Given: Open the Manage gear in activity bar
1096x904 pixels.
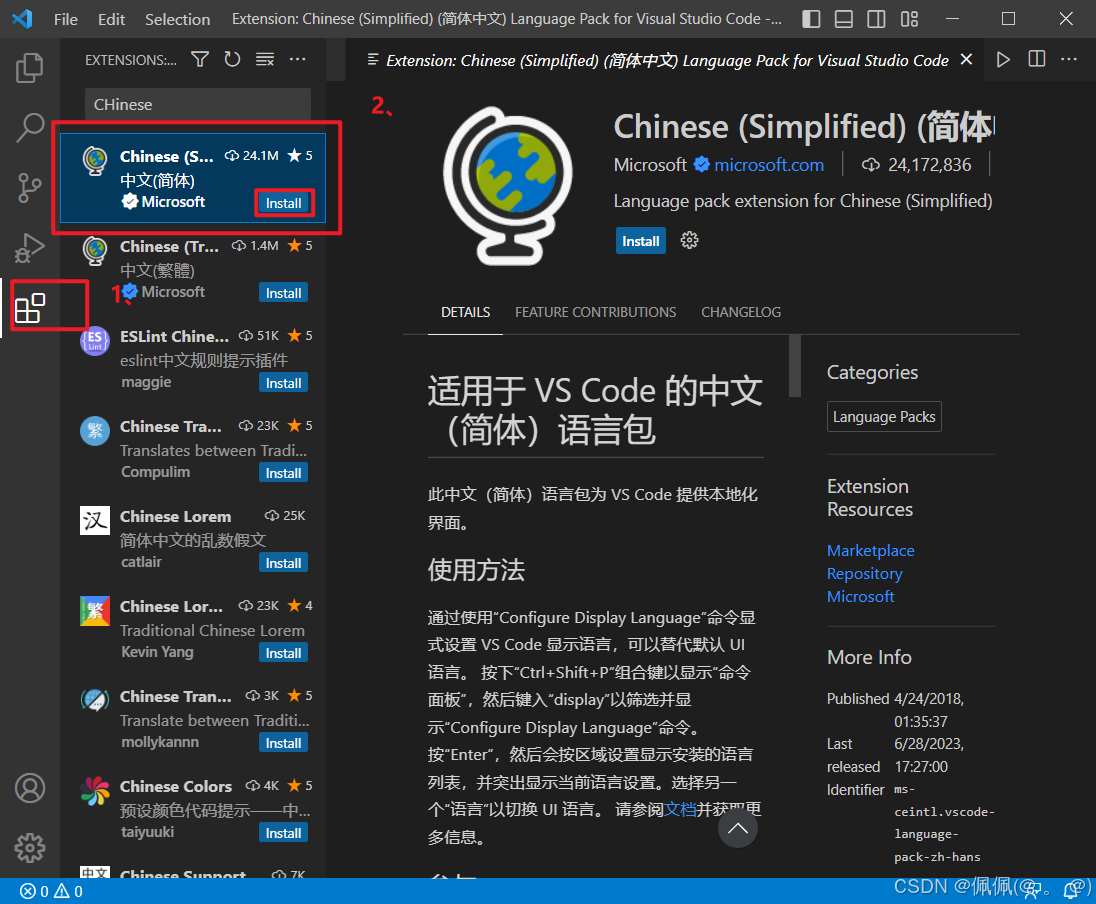Looking at the screenshot, I should [29, 847].
